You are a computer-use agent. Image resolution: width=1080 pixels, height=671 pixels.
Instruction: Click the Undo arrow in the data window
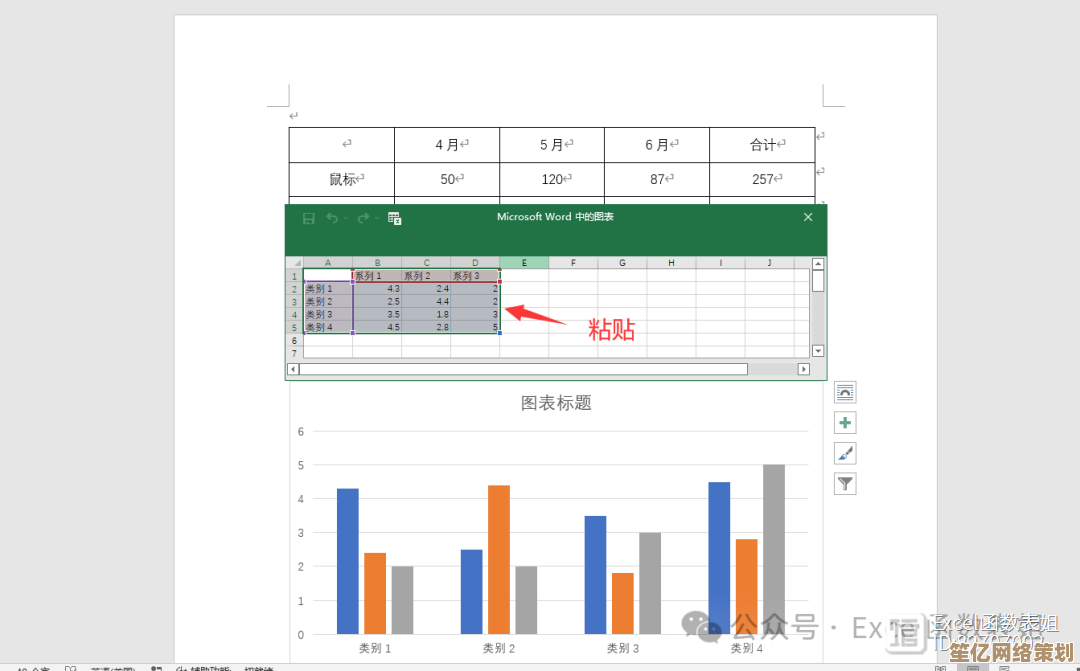pyautogui.click(x=332, y=218)
